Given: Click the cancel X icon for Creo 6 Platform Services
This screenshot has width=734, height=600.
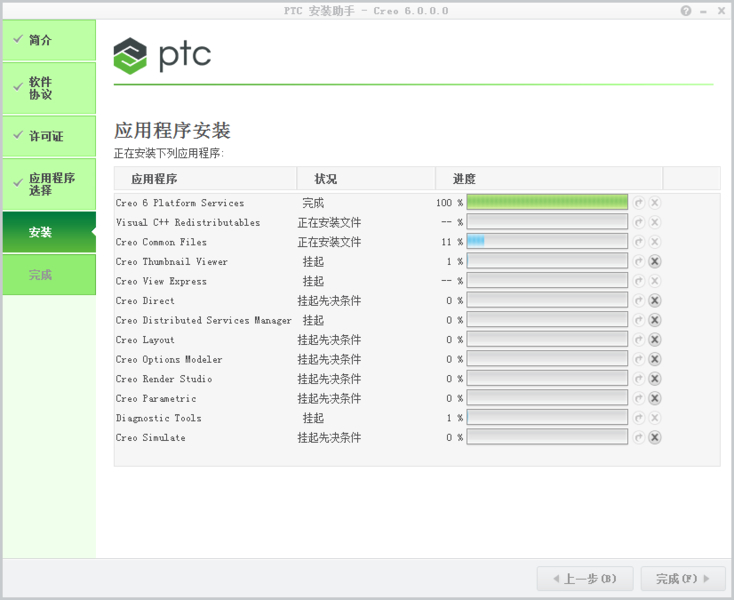Looking at the screenshot, I should click(x=655, y=203).
